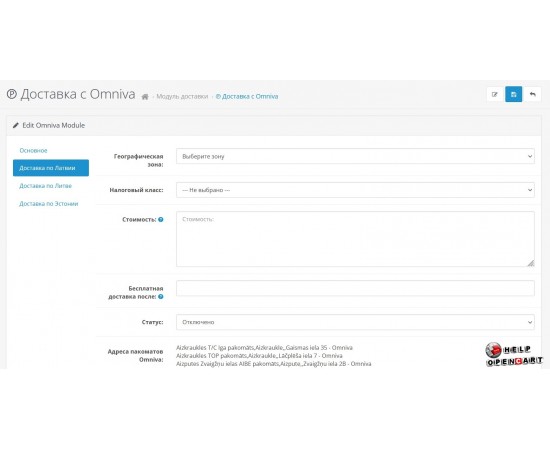
Task: Open the Налоговый класс dropdown
Action: click(x=355, y=190)
